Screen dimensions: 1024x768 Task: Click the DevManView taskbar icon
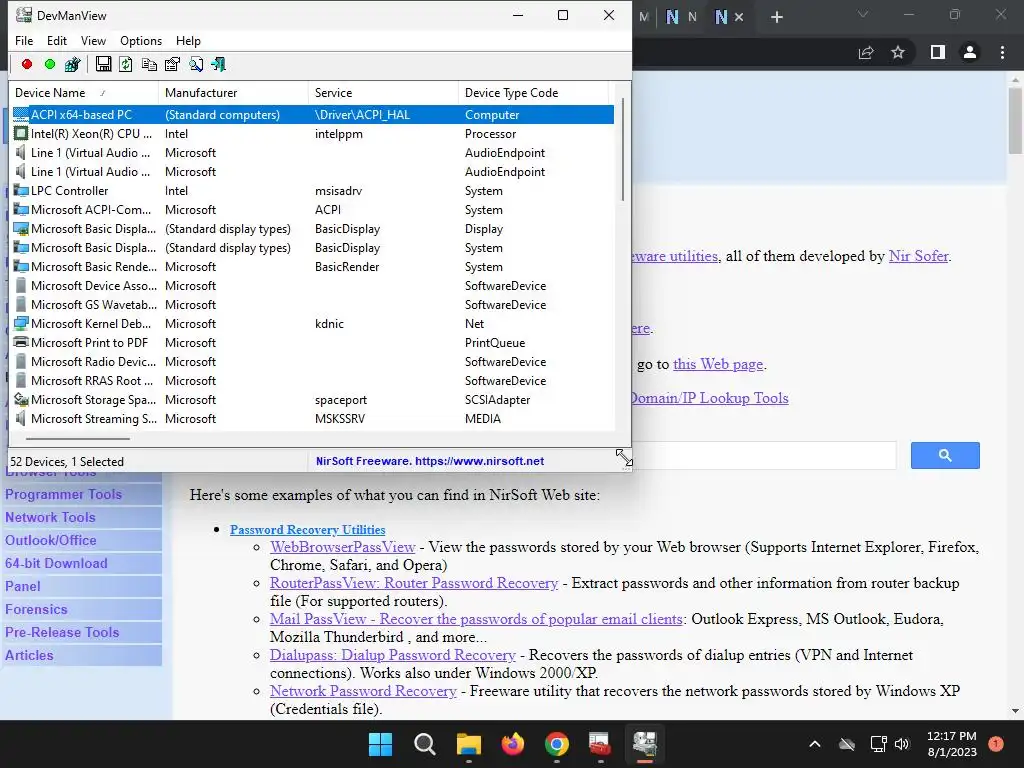point(645,744)
